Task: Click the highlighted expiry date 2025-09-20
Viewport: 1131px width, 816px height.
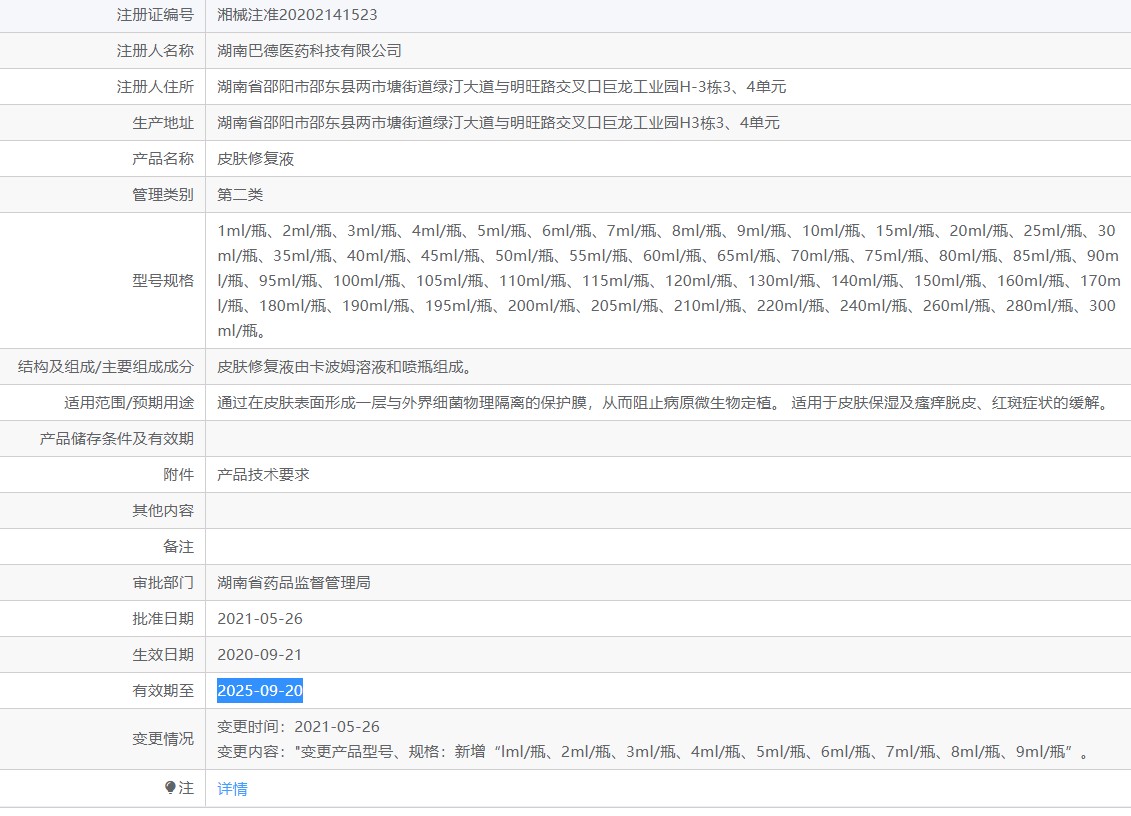Action: 260,690
